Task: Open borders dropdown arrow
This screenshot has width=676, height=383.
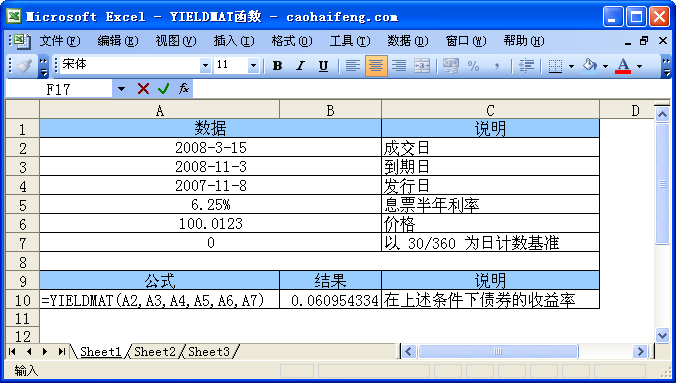Action: pos(571,66)
